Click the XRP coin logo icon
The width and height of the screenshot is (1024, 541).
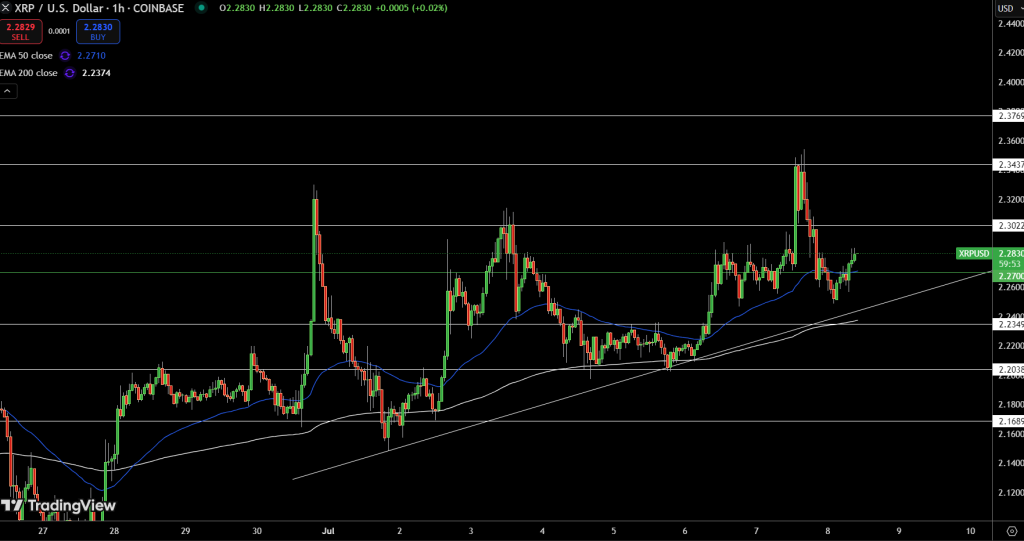5,8
